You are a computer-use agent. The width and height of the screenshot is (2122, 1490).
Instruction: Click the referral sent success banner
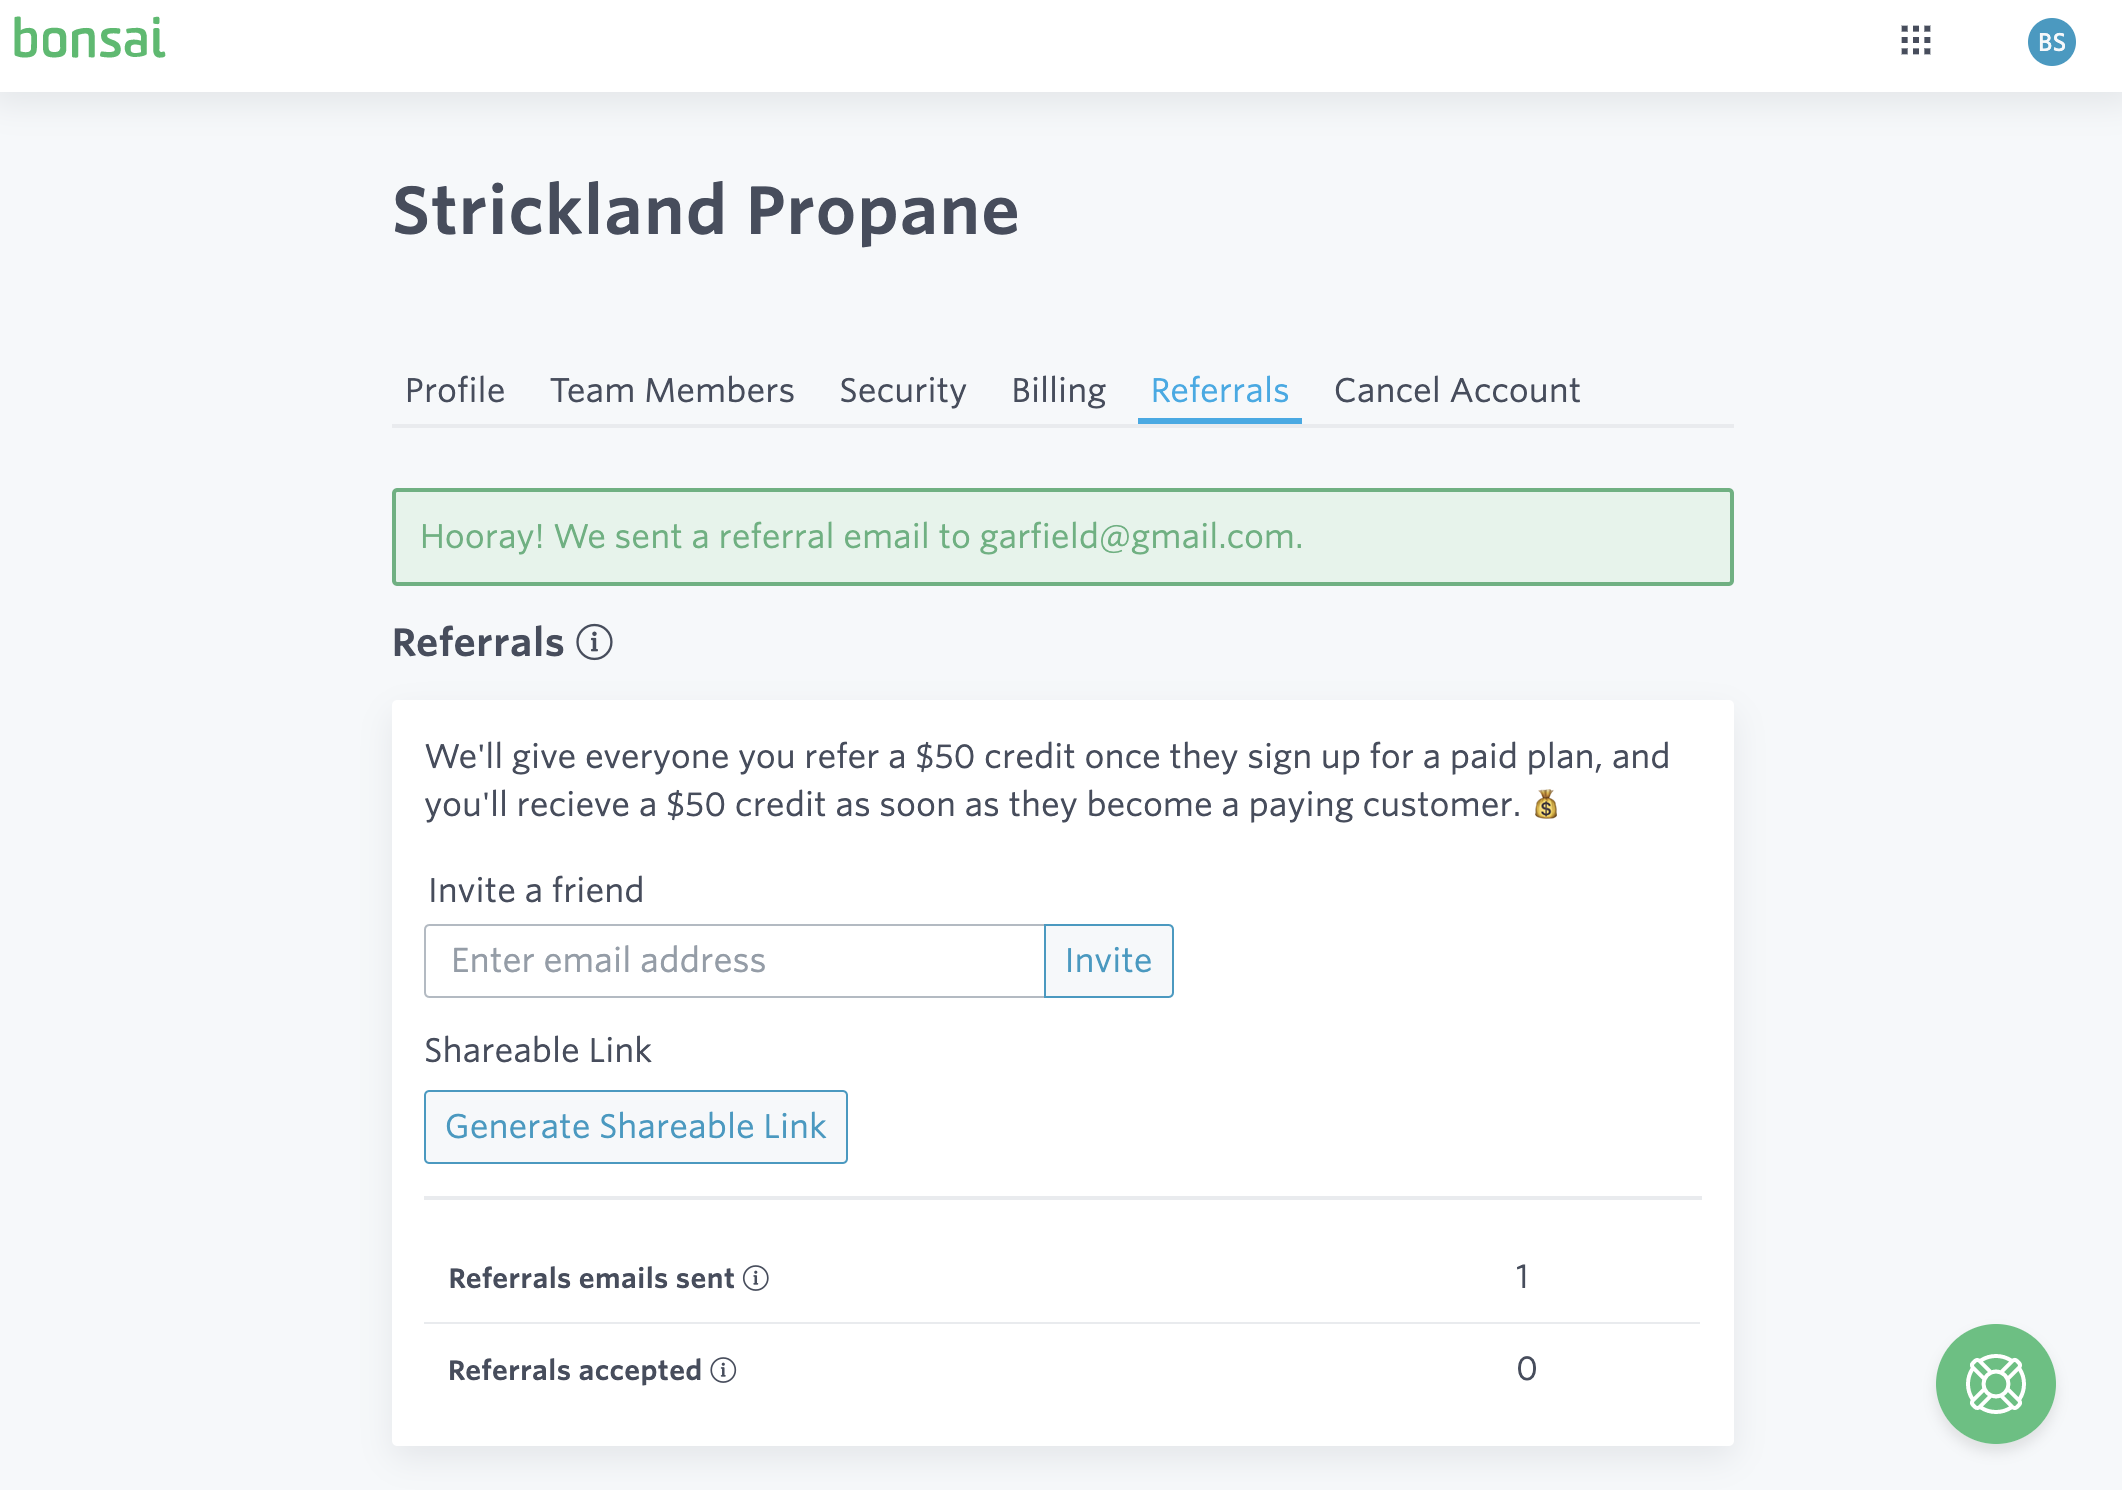tap(1062, 537)
